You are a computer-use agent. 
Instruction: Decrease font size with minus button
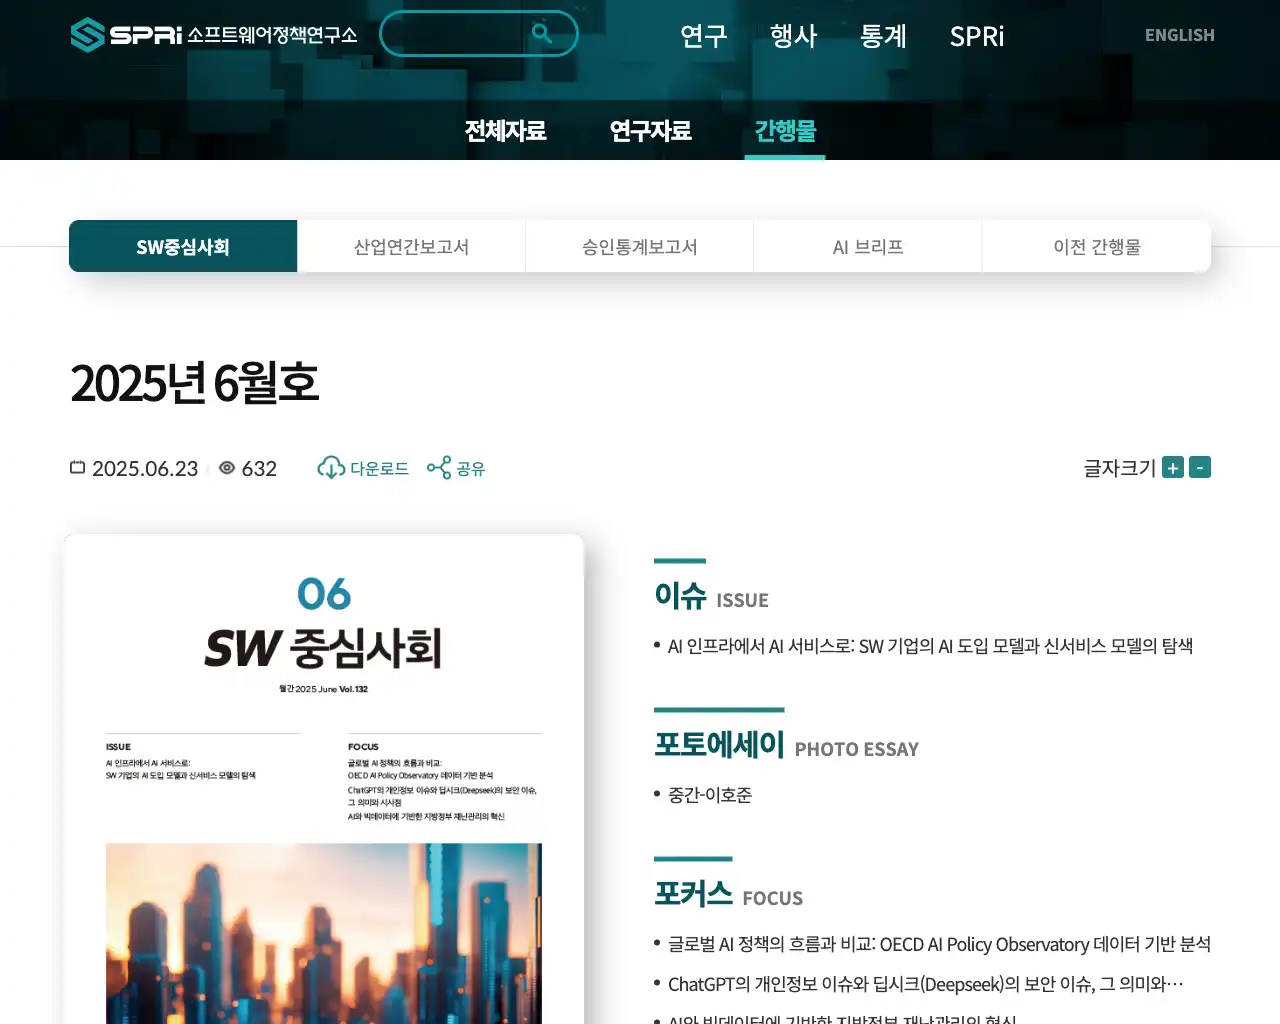point(1200,467)
